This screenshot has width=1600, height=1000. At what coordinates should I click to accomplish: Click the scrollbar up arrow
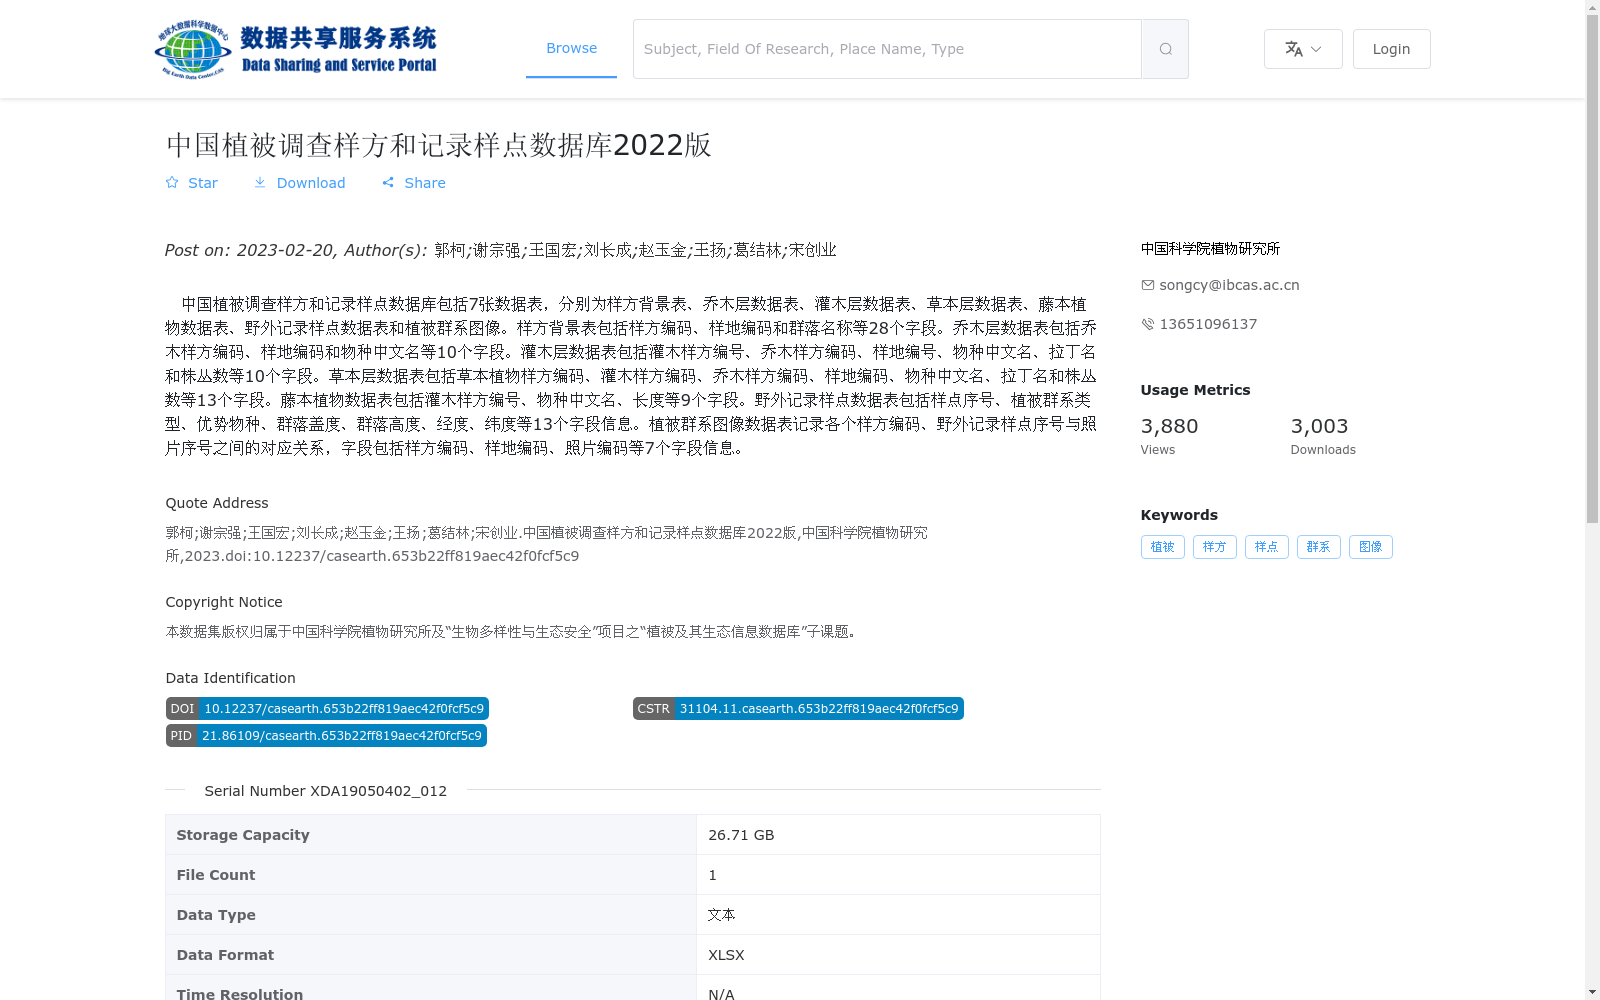click(x=1592, y=7)
